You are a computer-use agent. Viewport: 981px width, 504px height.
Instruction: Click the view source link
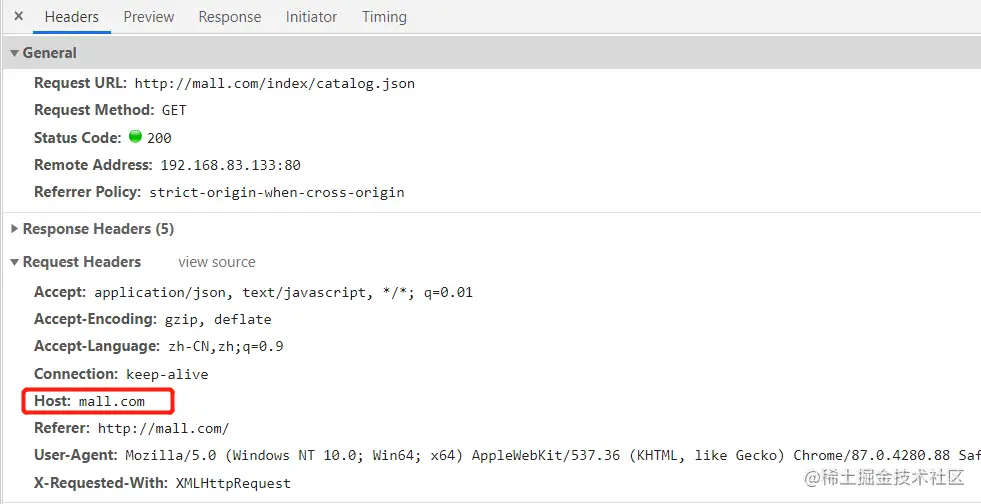point(216,262)
